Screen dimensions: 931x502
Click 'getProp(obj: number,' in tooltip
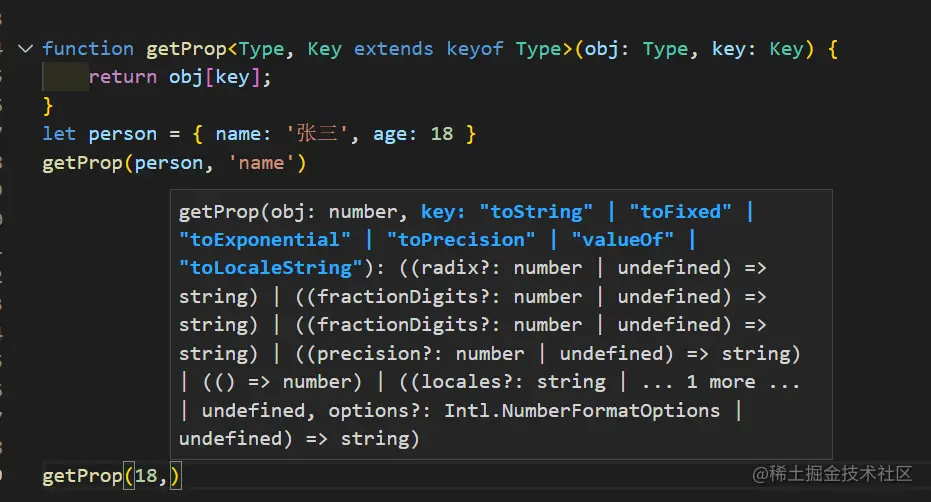coord(293,212)
